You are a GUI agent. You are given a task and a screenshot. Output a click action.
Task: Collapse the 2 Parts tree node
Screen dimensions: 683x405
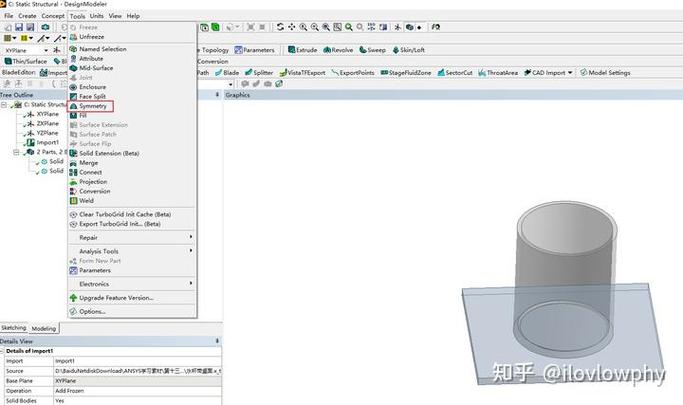16,152
